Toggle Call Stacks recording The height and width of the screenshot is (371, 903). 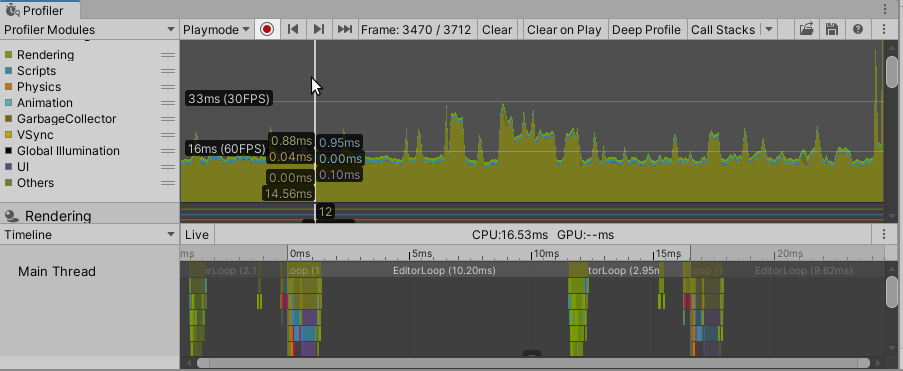pos(723,29)
